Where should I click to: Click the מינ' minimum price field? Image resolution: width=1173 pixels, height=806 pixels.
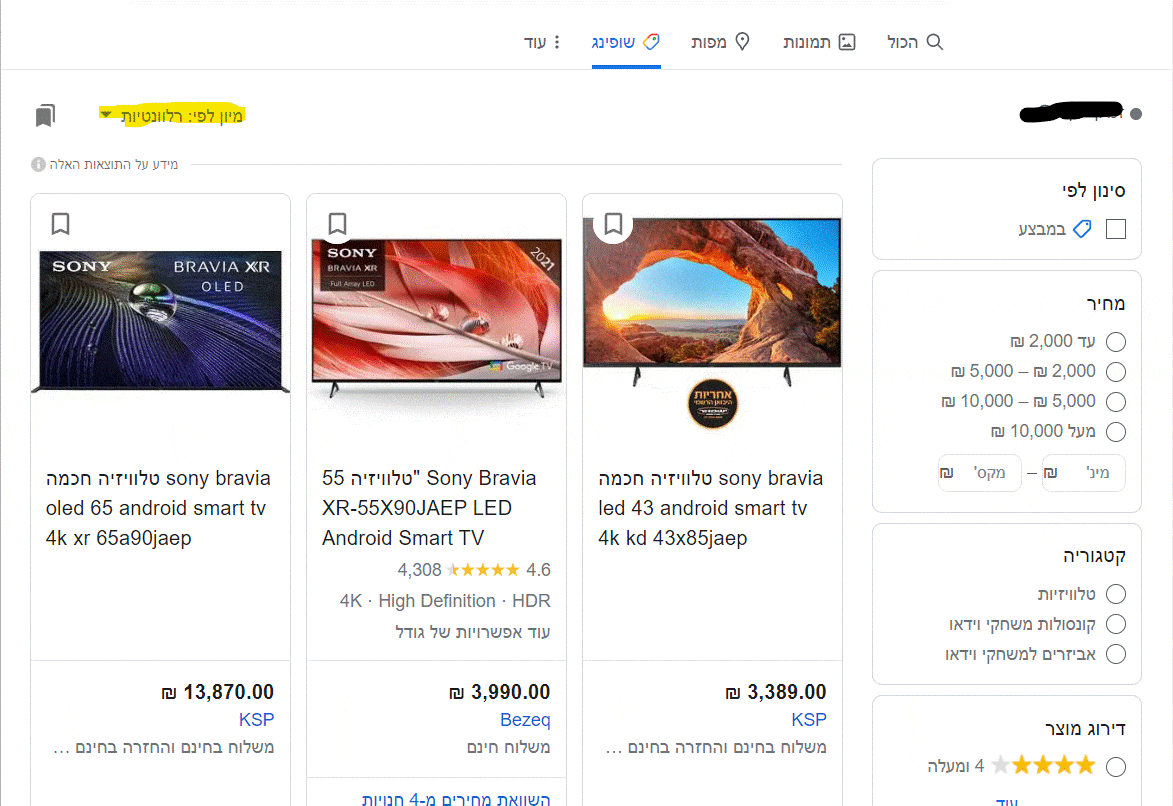tap(1083, 473)
